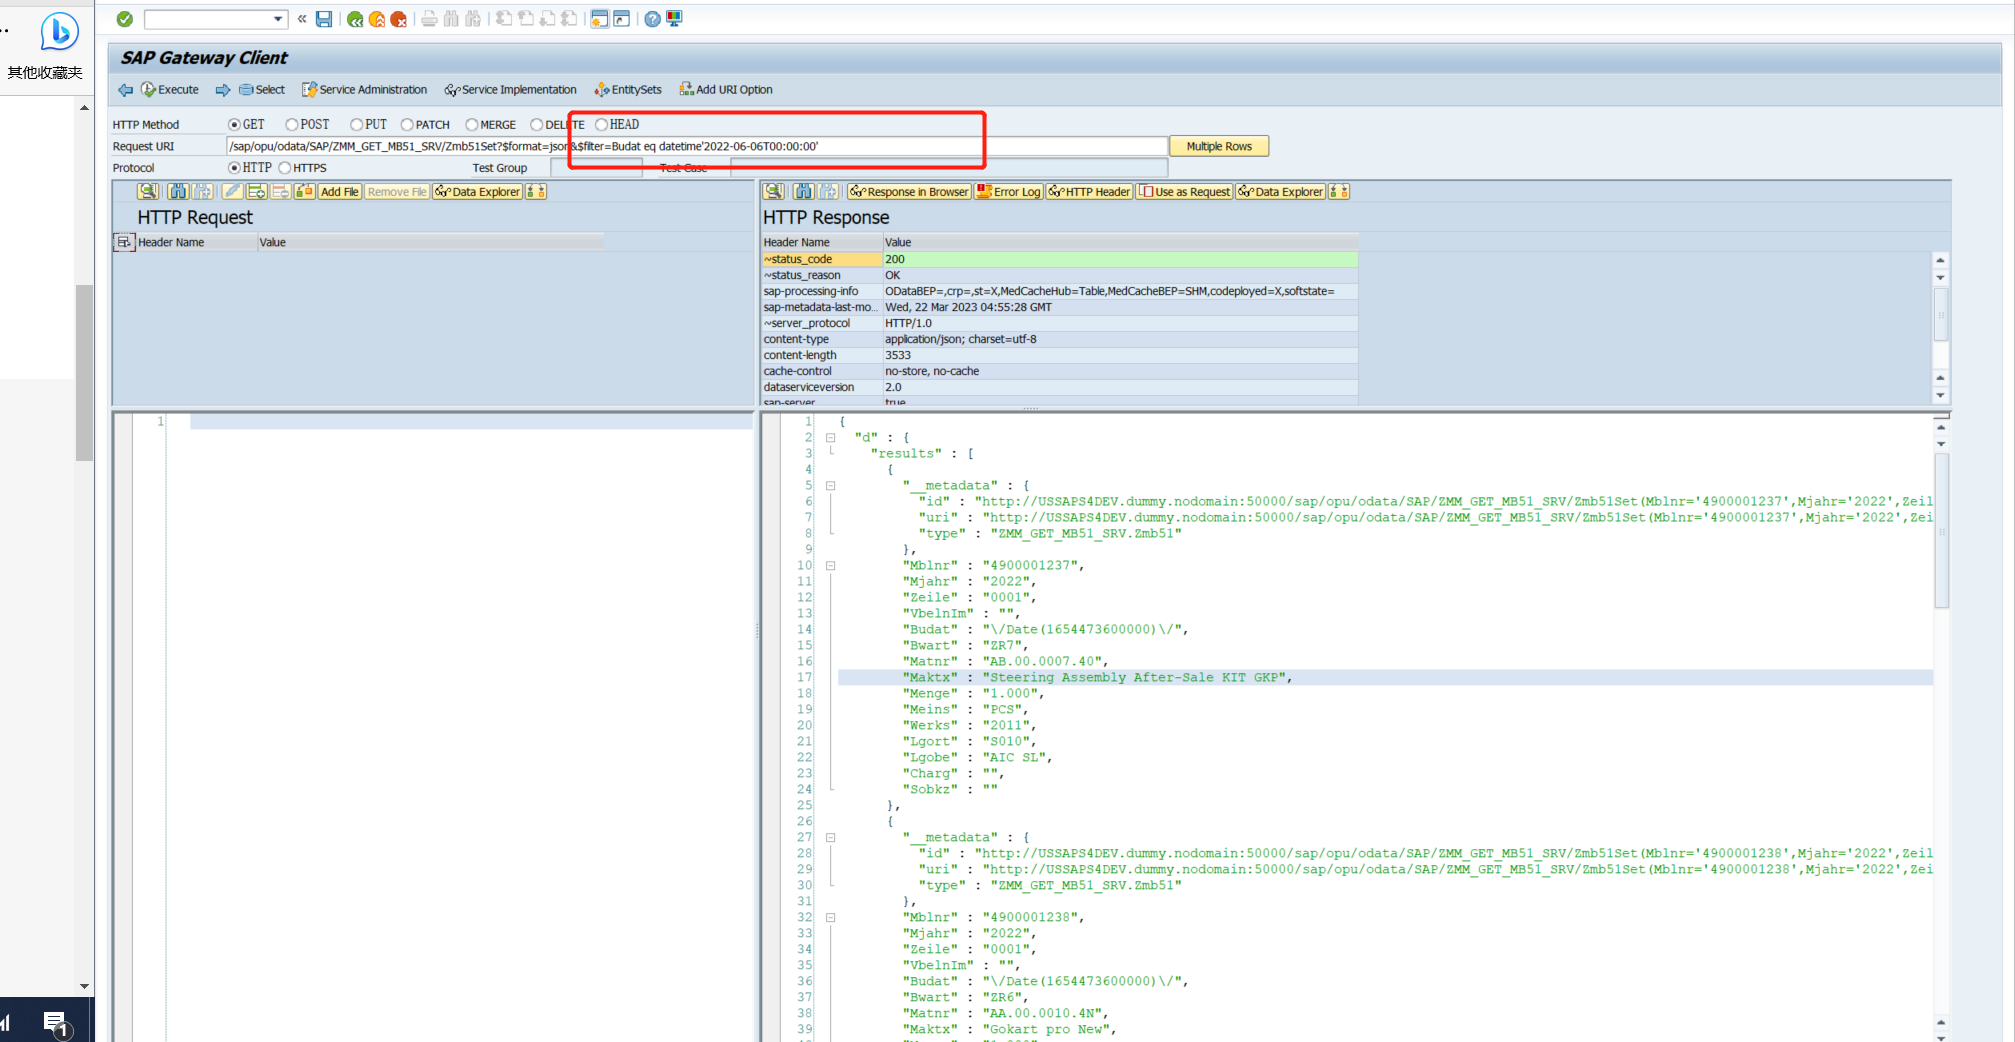Open the Help question mark icon
The width and height of the screenshot is (2015, 1042).
(x=652, y=19)
